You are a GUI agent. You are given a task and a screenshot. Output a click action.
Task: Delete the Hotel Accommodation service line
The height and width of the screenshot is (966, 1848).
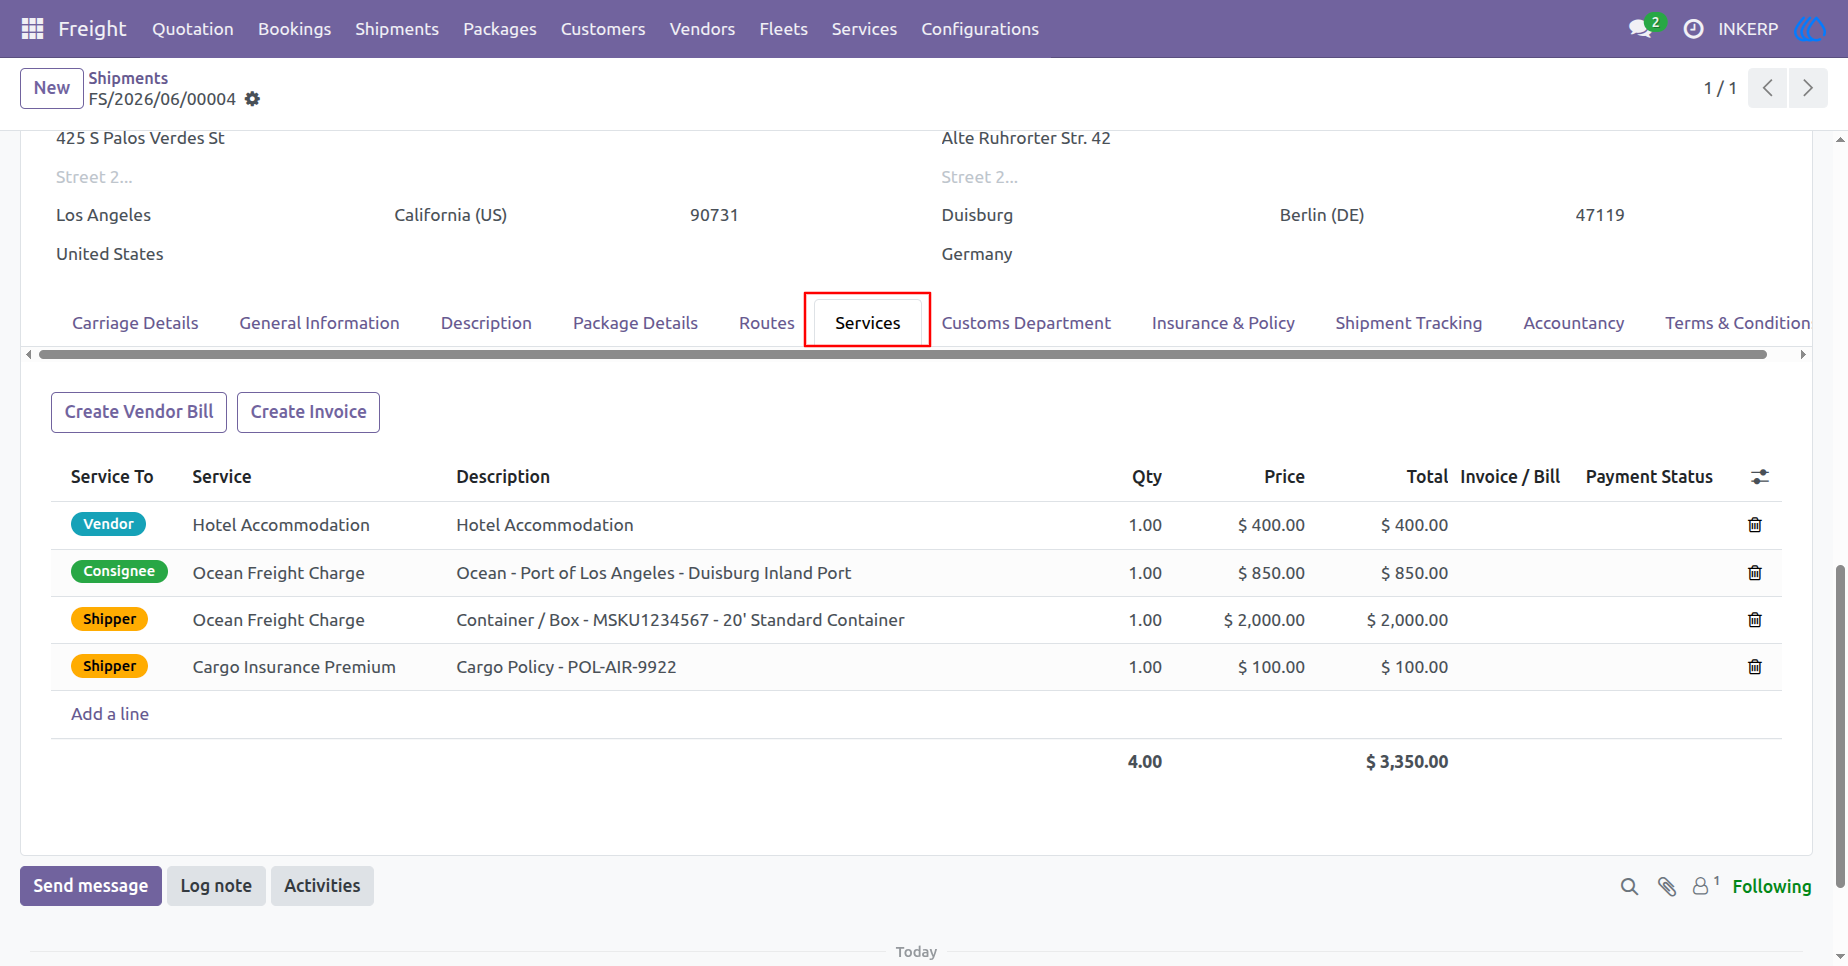tap(1754, 525)
